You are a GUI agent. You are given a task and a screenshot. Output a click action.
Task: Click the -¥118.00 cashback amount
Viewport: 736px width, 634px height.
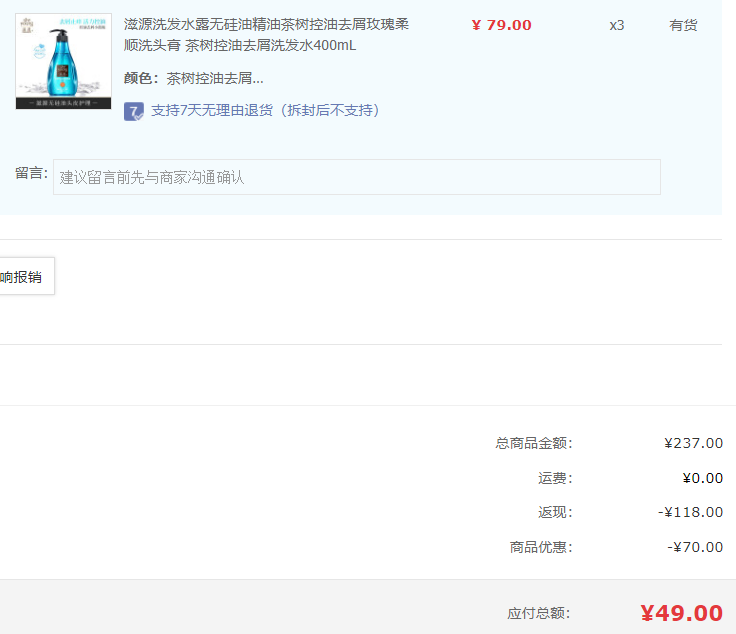click(690, 512)
